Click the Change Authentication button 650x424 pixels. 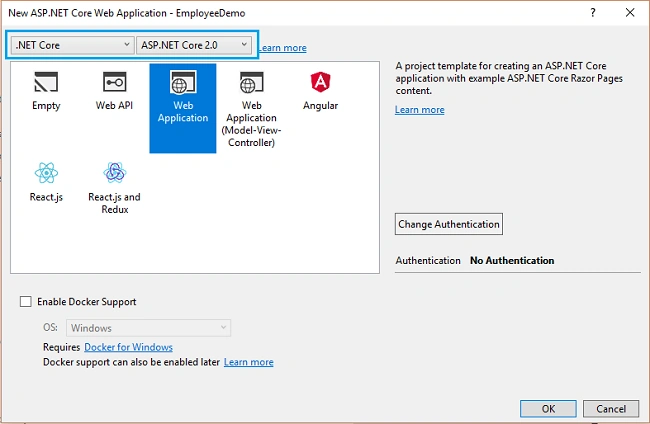coord(449,224)
